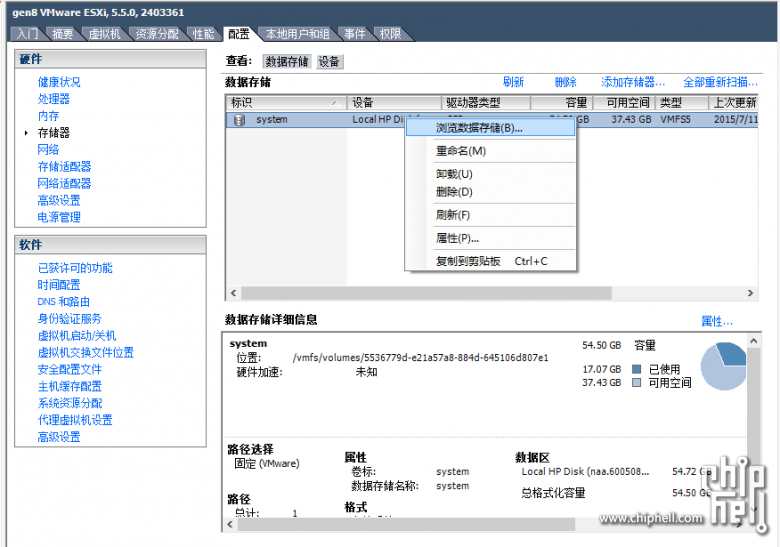This screenshot has width=780, height=547.
Task: Collapse the 硬件 panel header chevron
Action: pos(196,60)
